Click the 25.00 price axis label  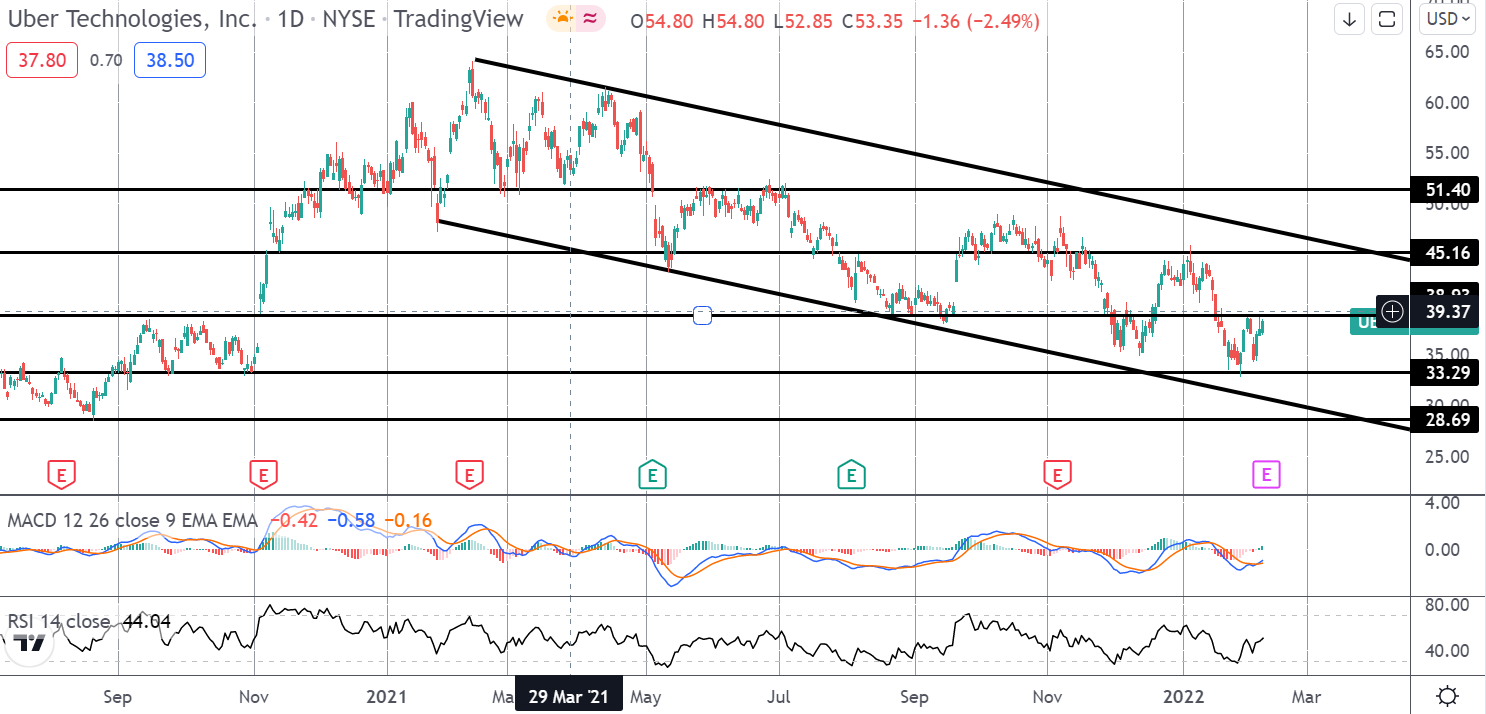pos(1447,456)
